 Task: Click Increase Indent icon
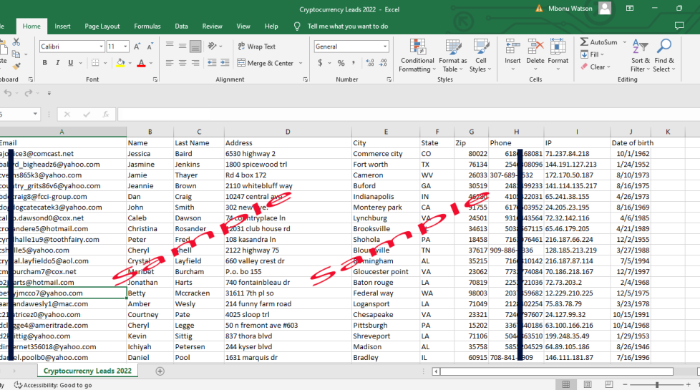[x=225, y=63]
